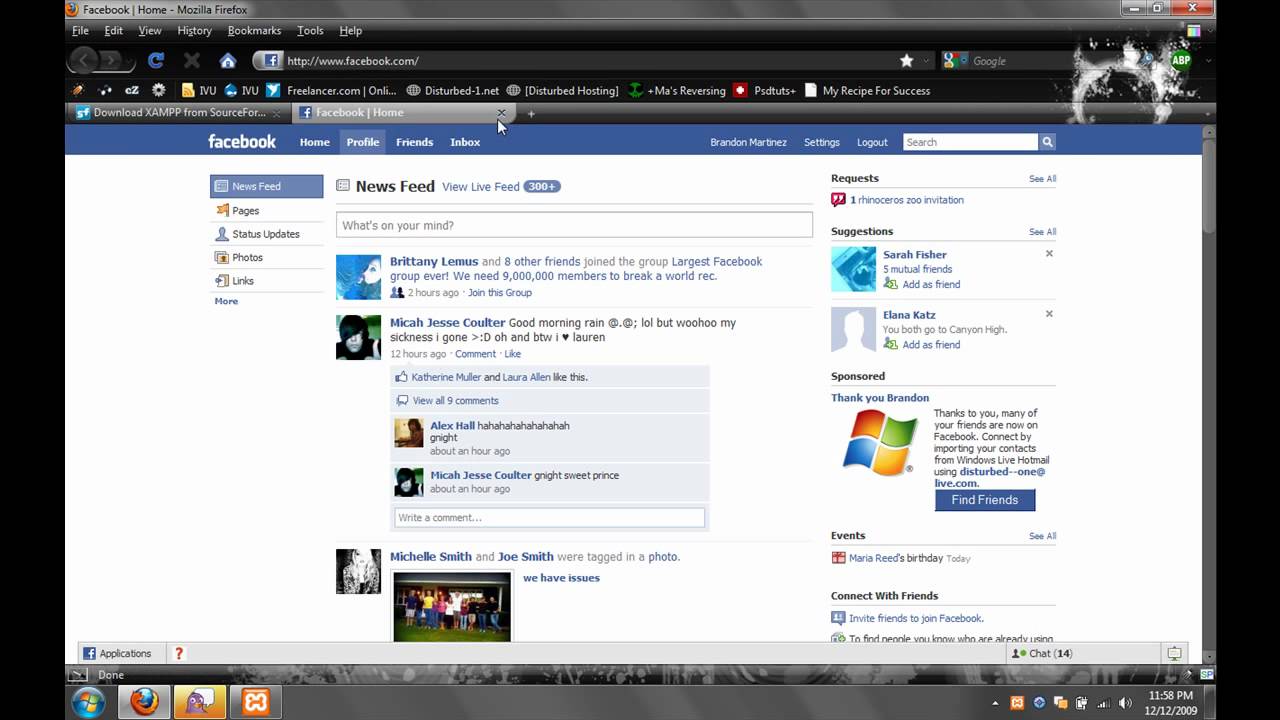Open the notifications icon beside Chat

point(1174,653)
